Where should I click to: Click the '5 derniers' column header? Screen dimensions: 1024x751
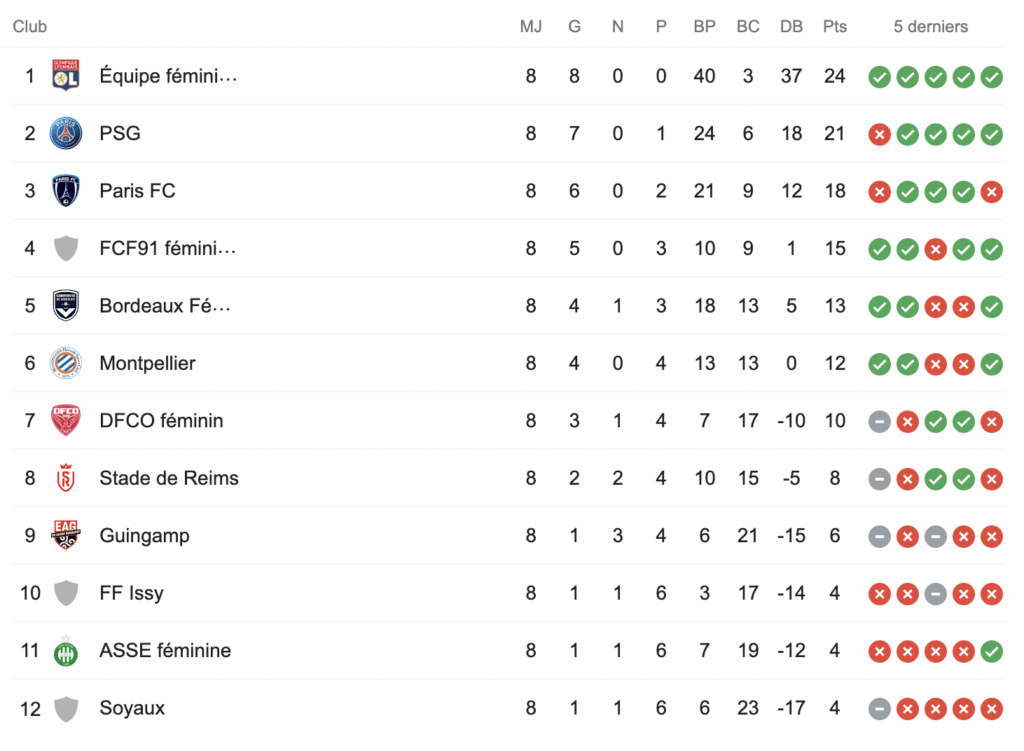tap(930, 26)
